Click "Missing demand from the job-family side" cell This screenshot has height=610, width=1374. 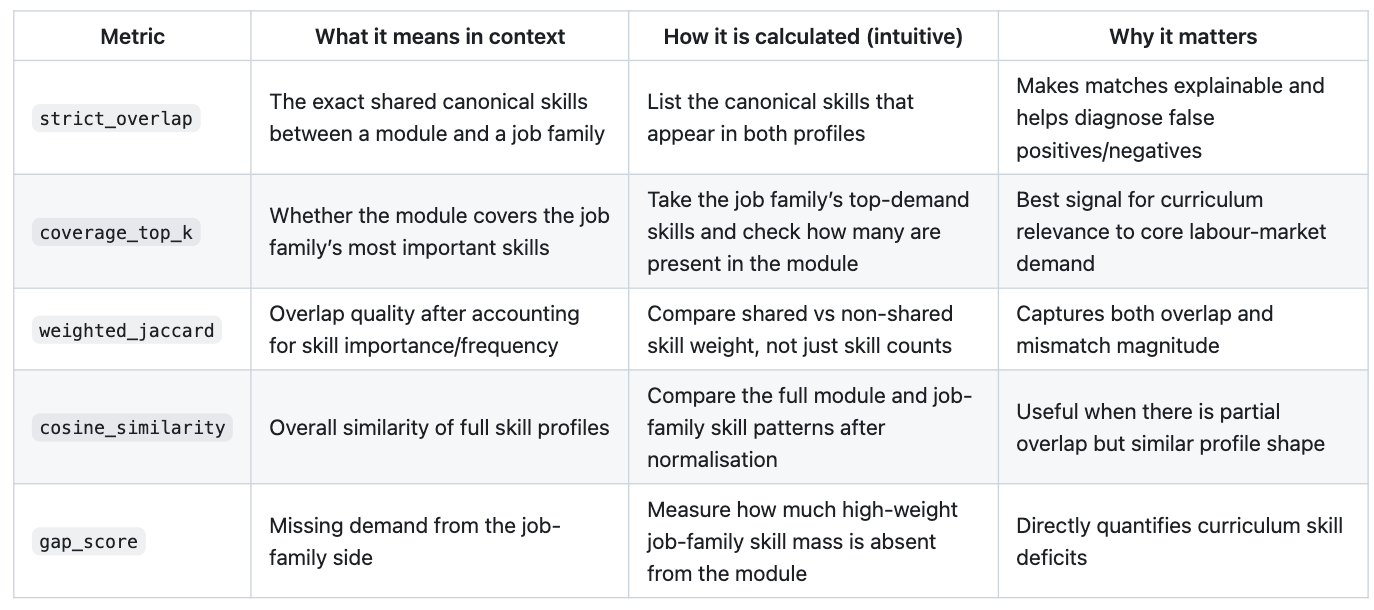click(x=415, y=541)
